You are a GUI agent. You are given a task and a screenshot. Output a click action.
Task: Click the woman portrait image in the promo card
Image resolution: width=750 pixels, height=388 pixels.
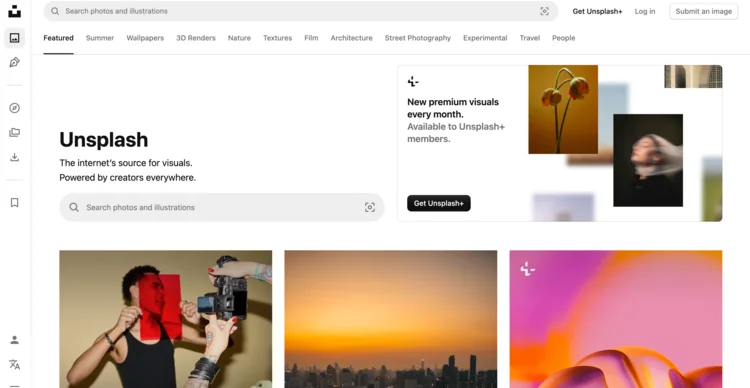(648, 160)
